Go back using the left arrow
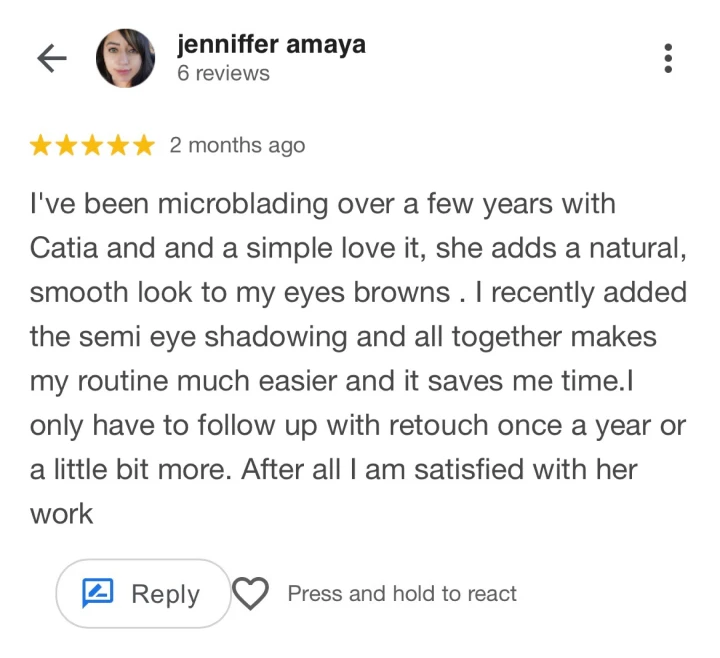720x658 pixels. 51,59
